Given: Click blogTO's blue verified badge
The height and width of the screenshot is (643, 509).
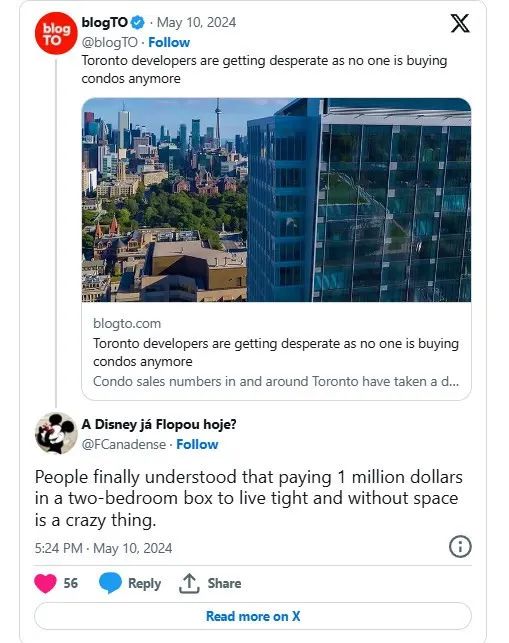Looking at the screenshot, I should pyautogui.click(x=138, y=23).
